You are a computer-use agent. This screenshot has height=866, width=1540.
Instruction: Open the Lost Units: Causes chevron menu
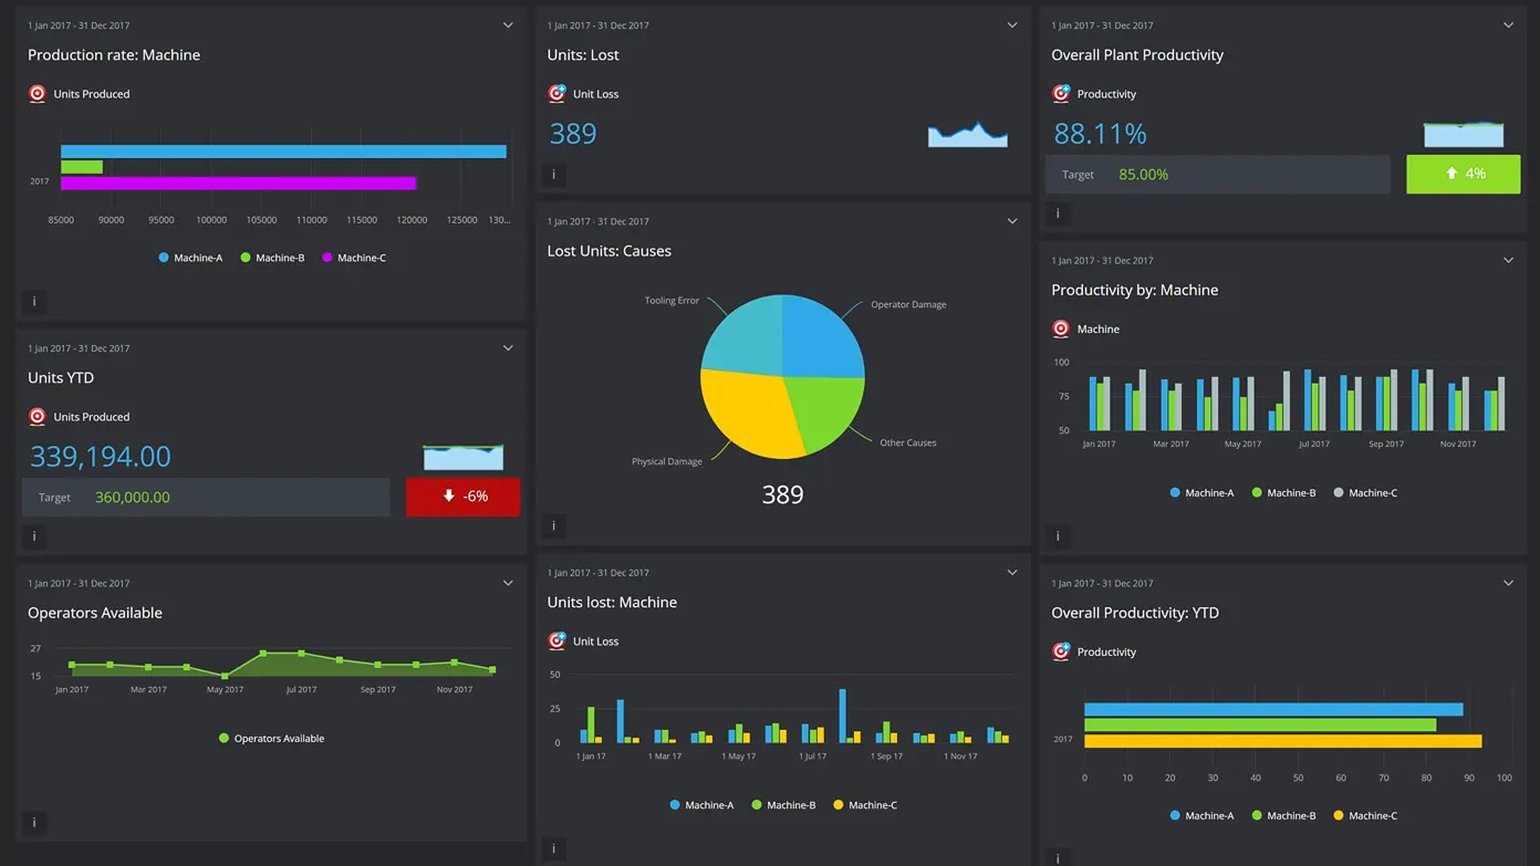pyautogui.click(x=1012, y=221)
